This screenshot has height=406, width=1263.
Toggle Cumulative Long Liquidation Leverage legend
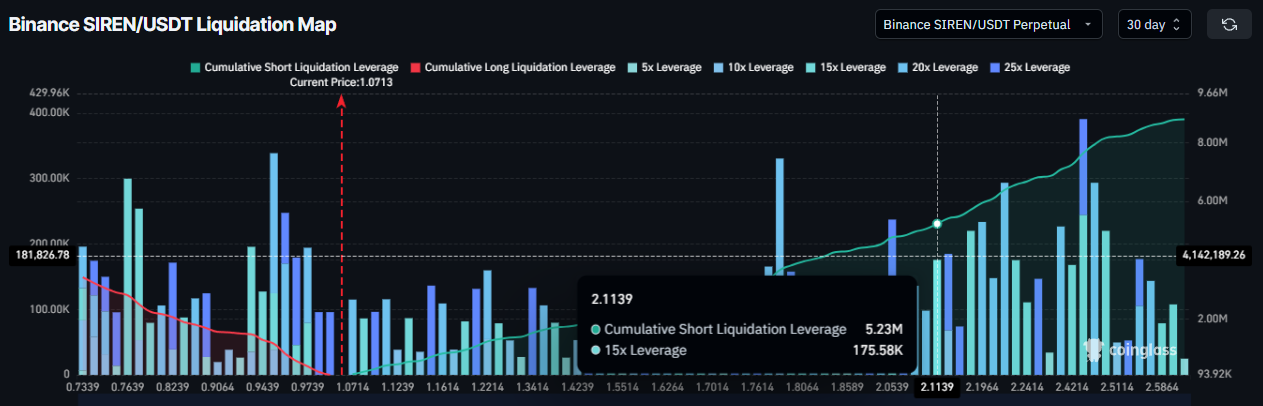[x=513, y=67]
